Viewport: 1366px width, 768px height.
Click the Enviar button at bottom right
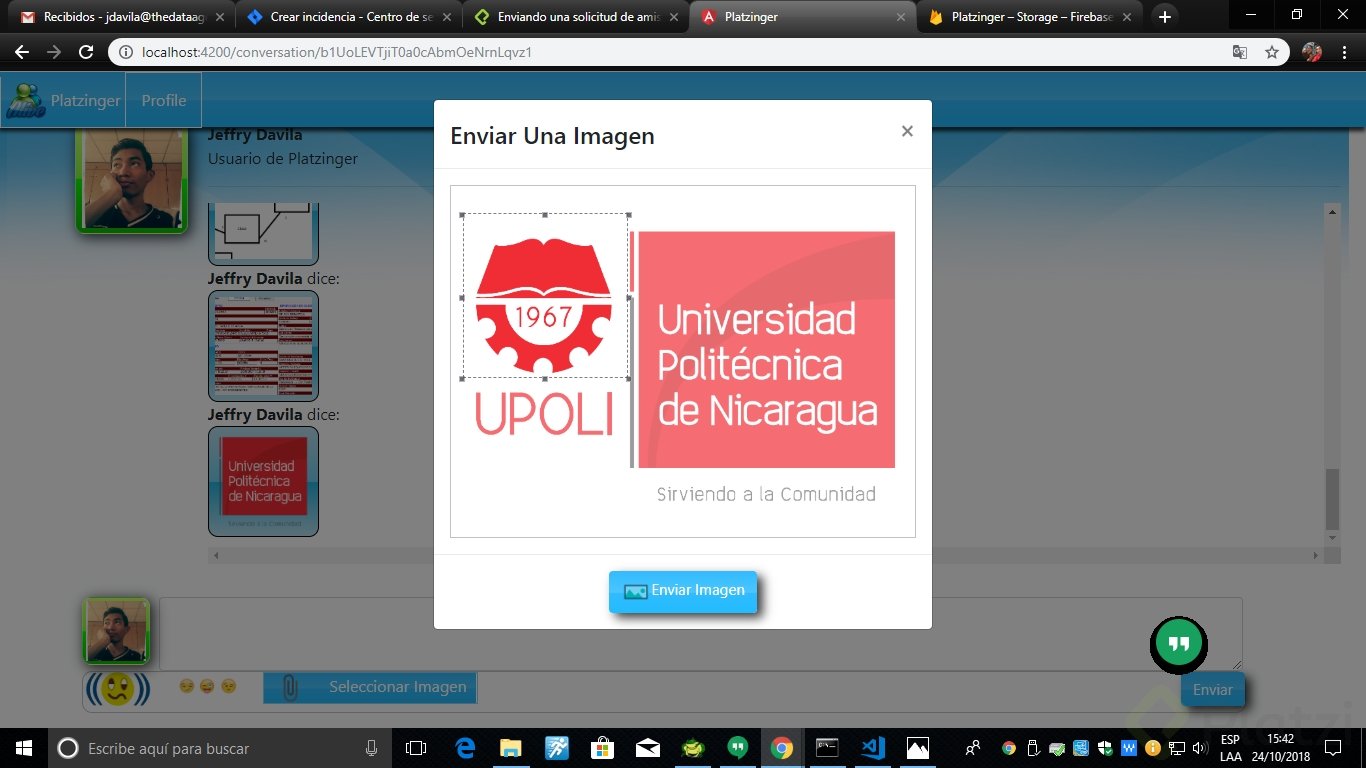click(x=1212, y=689)
